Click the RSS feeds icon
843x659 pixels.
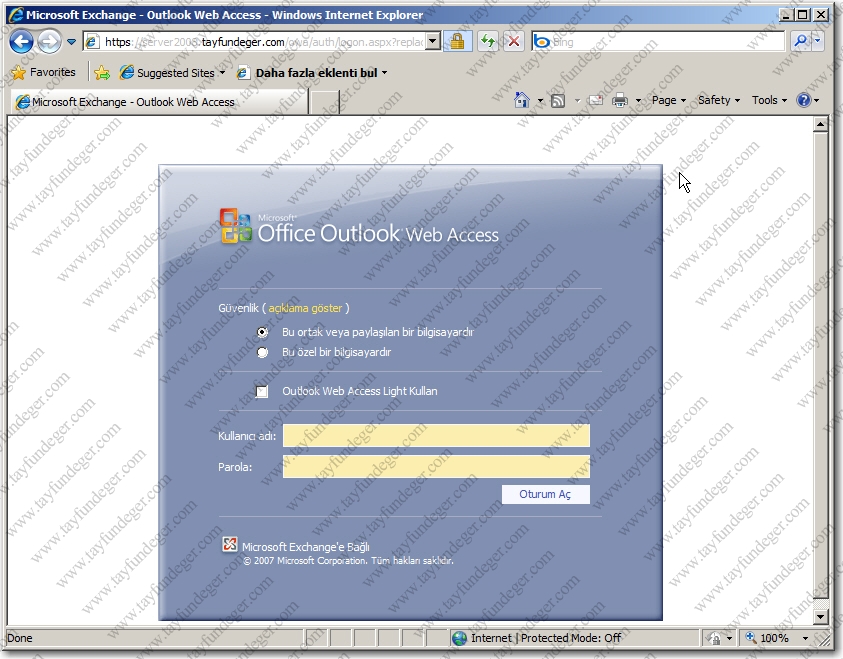558,101
